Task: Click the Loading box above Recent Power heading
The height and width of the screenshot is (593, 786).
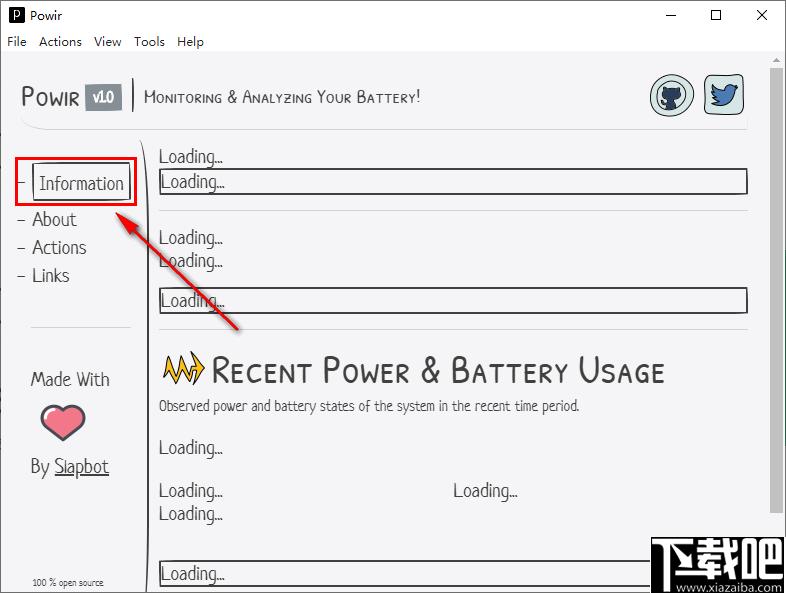Action: point(453,301)
